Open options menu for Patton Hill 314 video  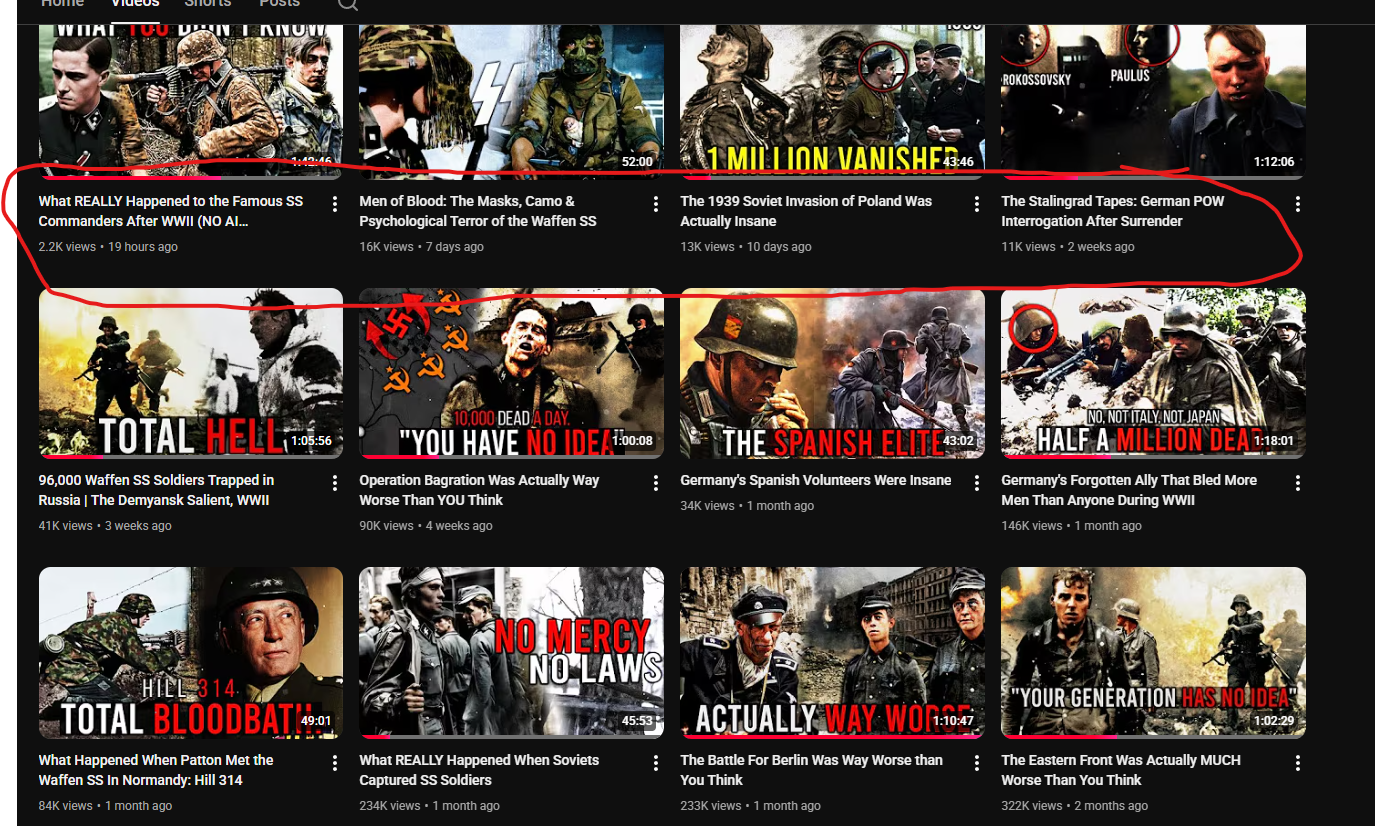tap(335, 763)
